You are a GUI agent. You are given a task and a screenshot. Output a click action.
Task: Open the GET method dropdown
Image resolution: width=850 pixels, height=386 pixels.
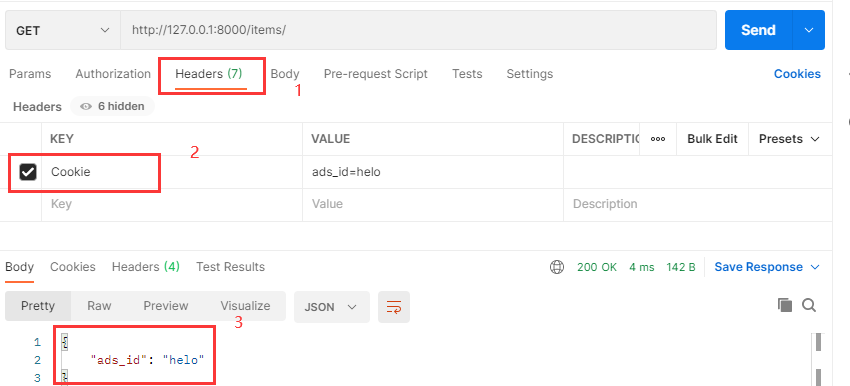pyautogui.click(x=63, y=30)
